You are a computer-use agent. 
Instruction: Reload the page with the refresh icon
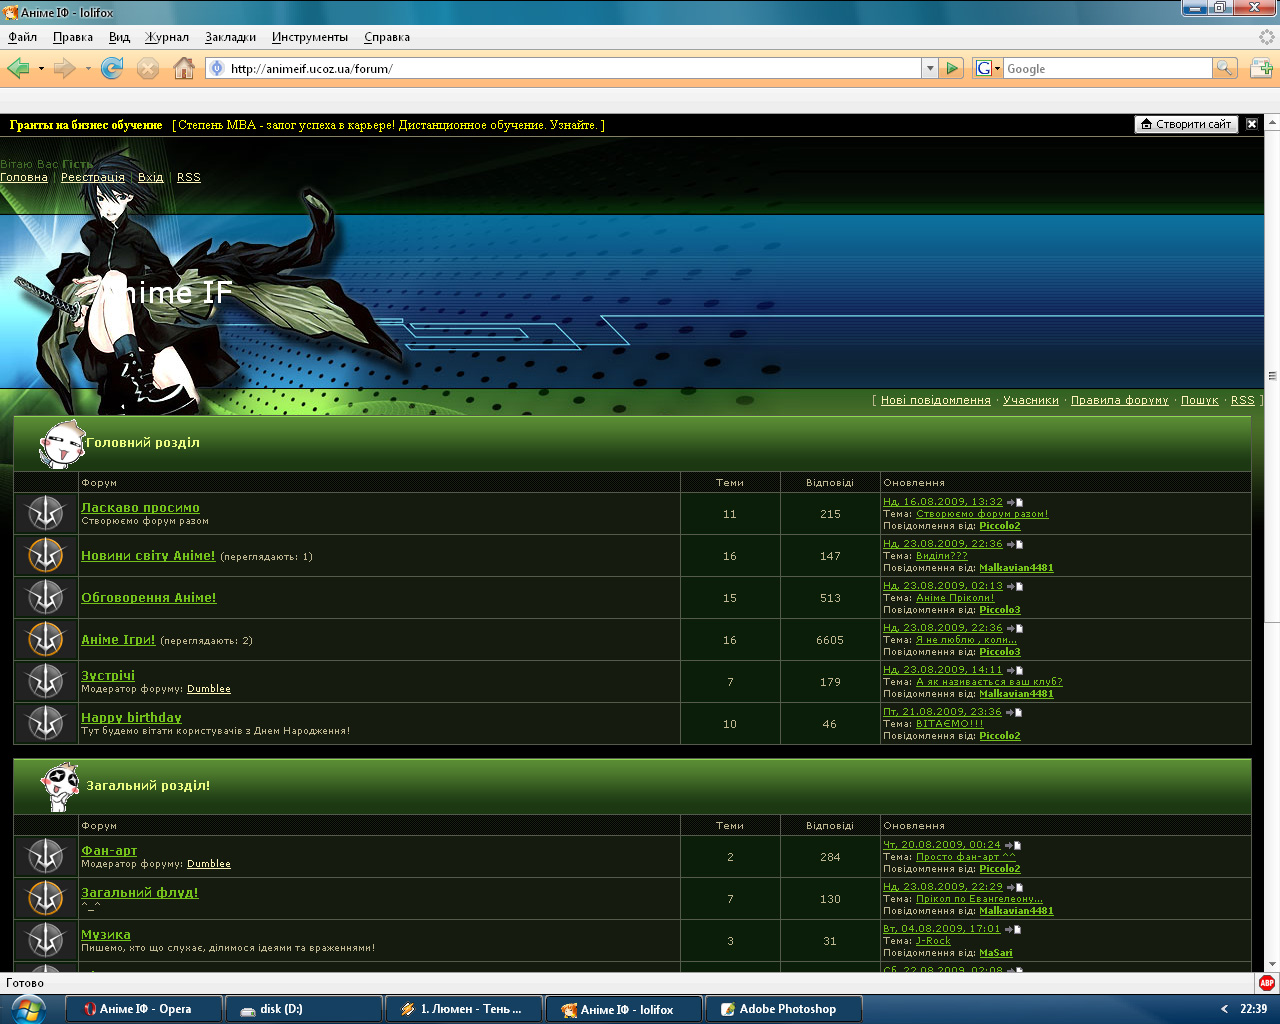click(112, 68)
